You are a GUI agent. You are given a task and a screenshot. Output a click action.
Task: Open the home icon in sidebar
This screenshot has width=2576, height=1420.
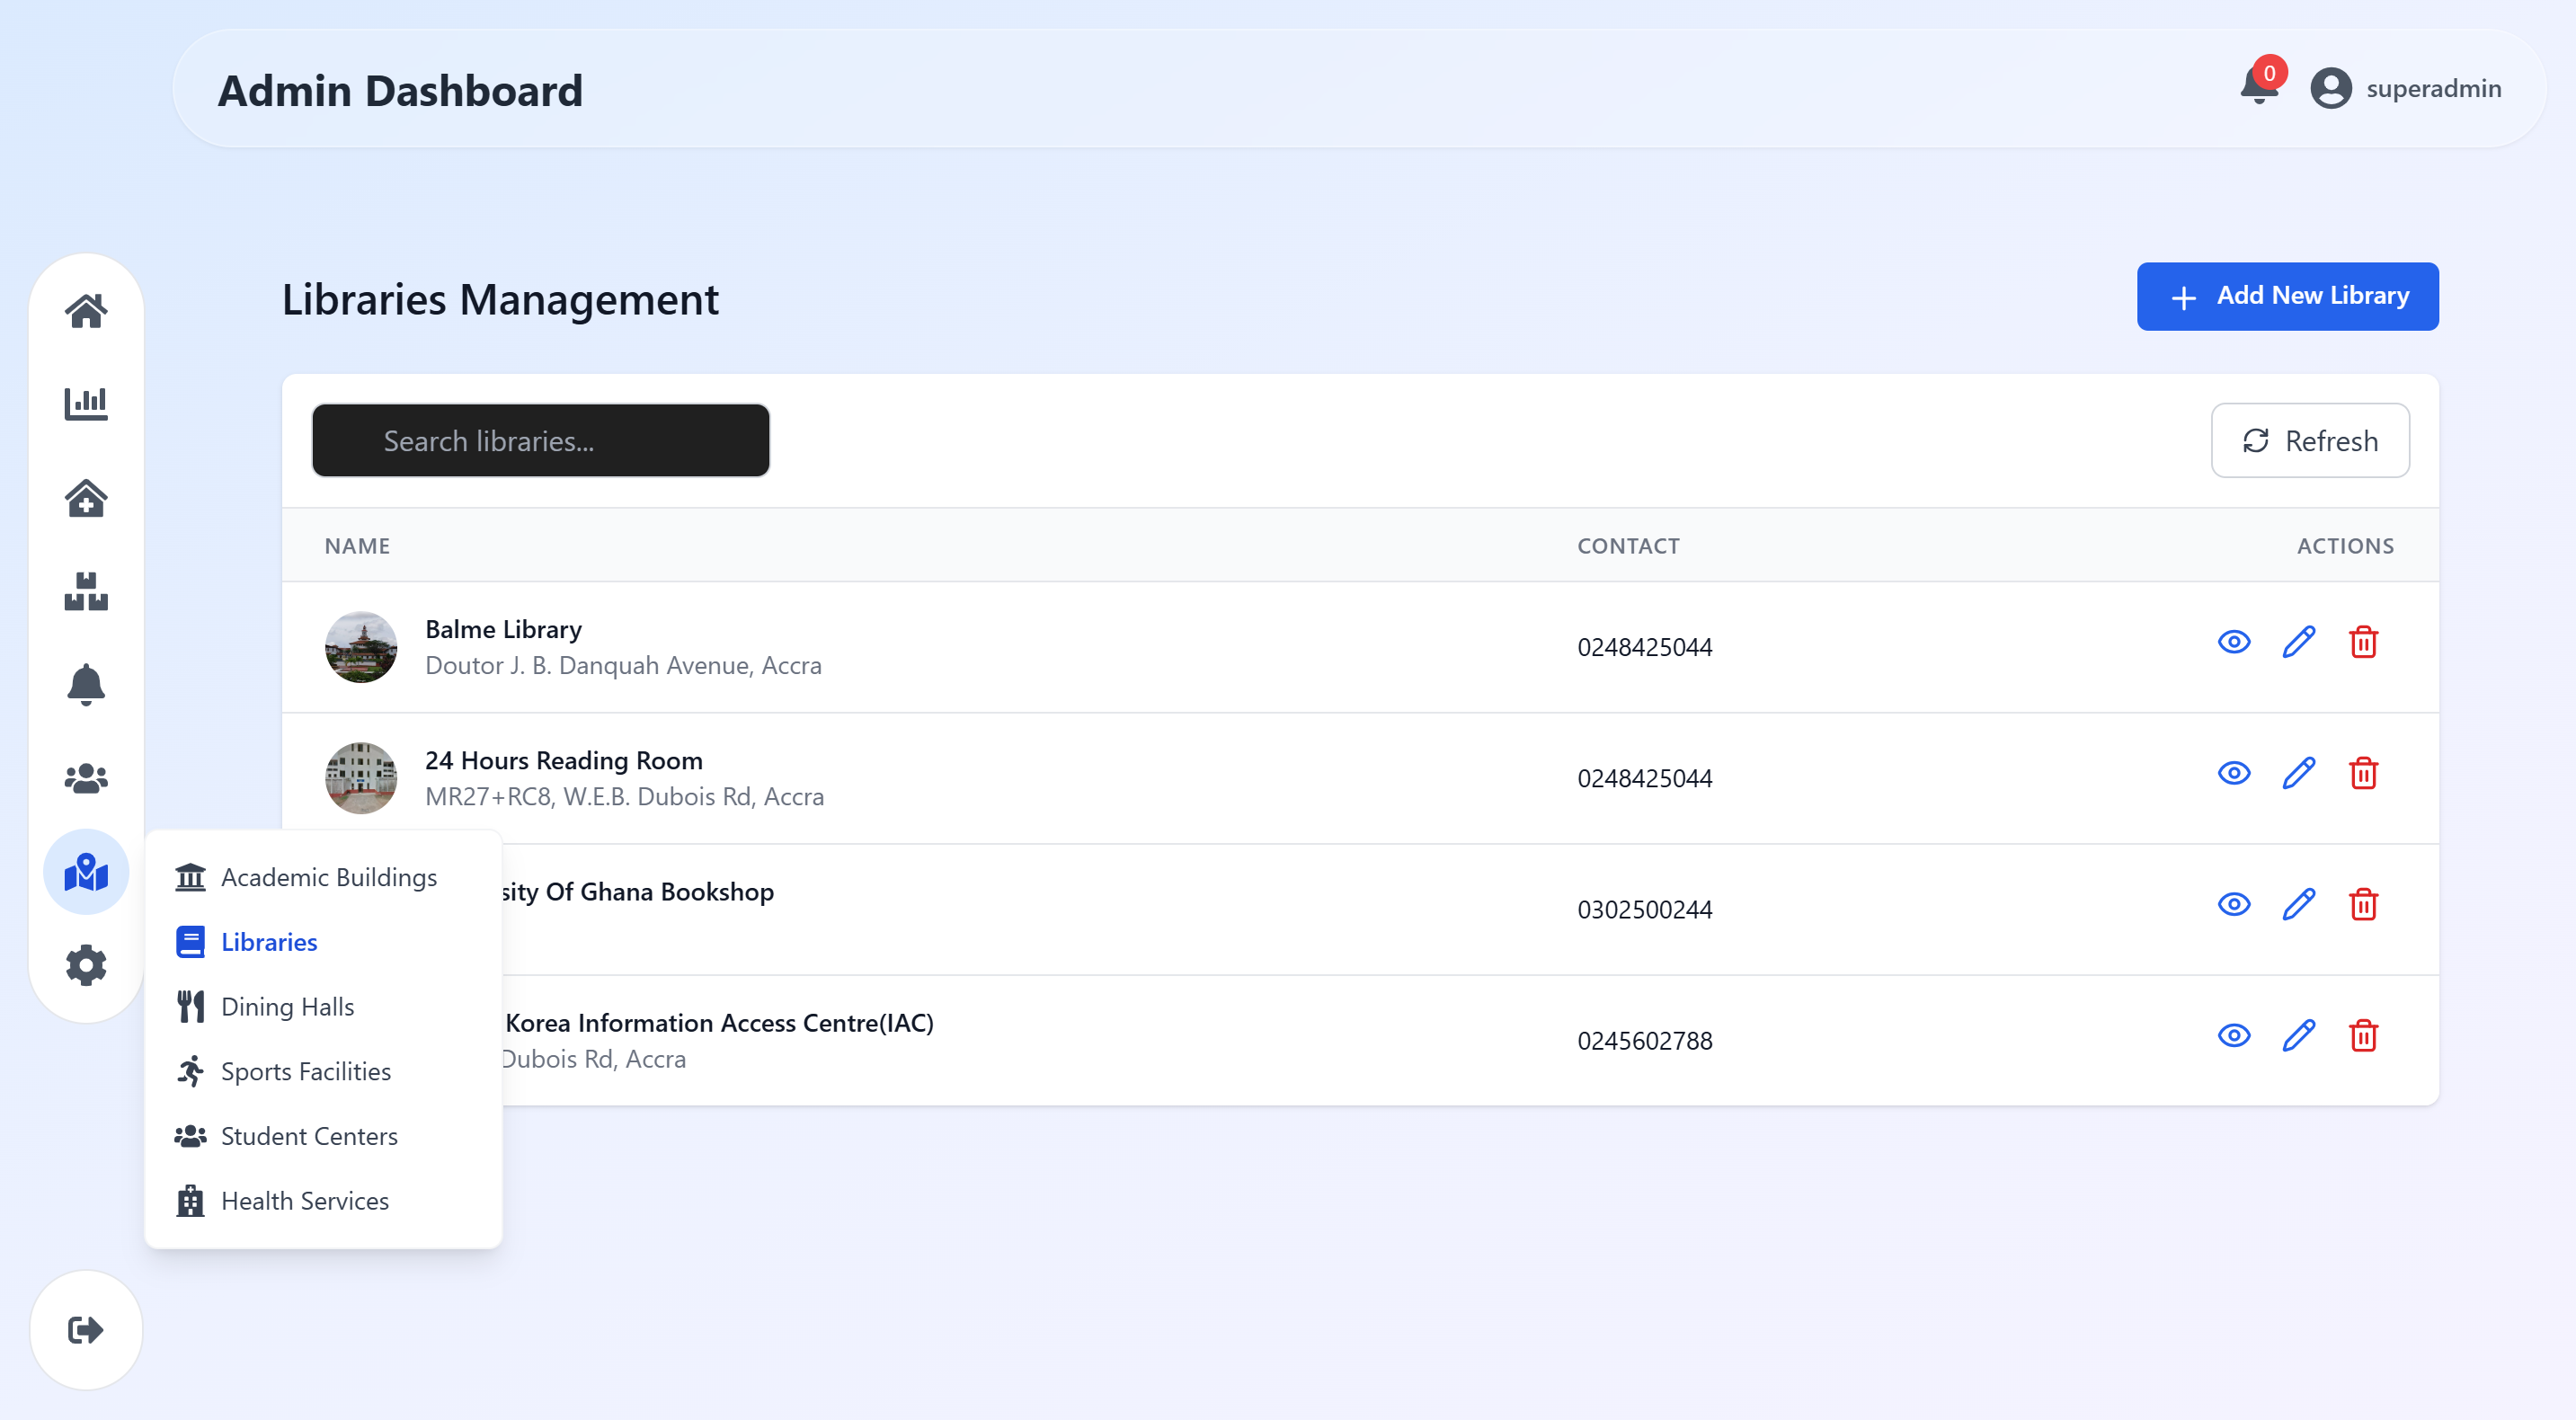coord(86,311)
